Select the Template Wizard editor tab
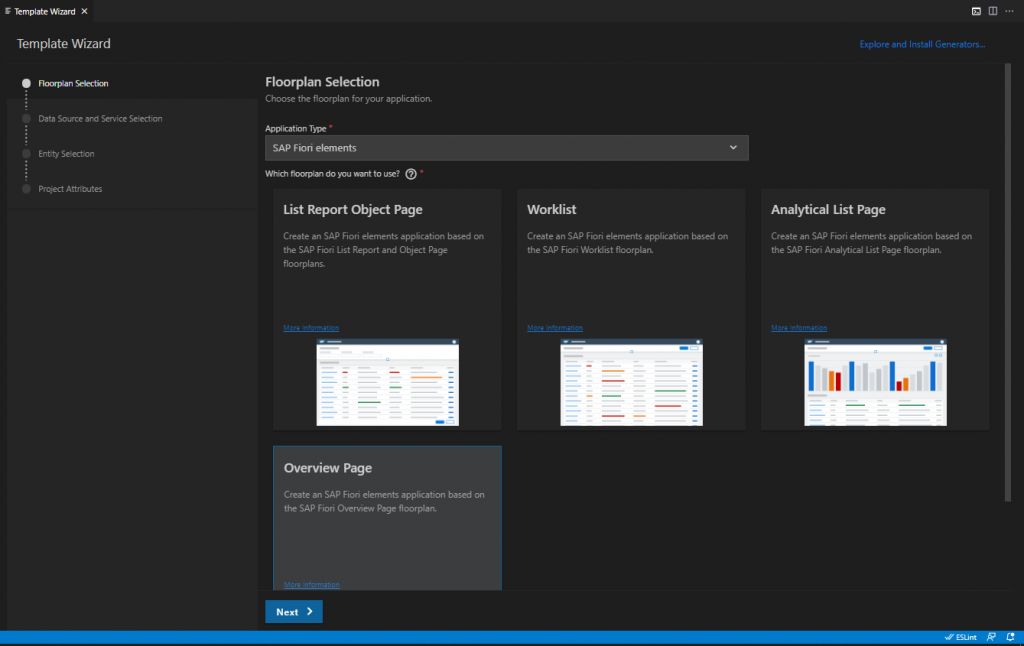 pos(45,11)
